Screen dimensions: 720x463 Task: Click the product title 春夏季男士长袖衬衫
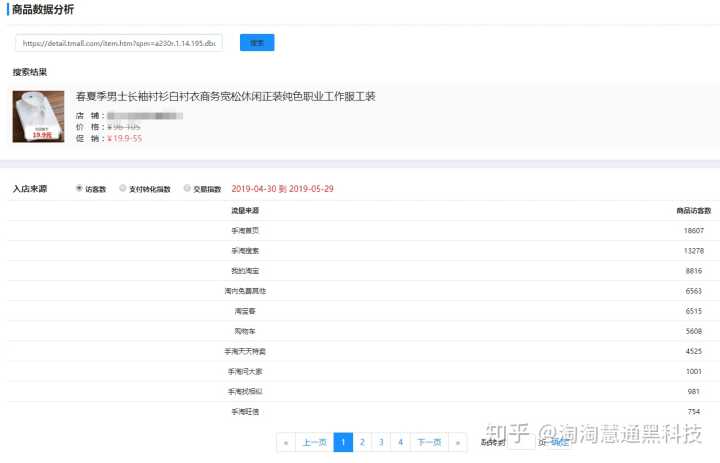(x=225, y=97)
